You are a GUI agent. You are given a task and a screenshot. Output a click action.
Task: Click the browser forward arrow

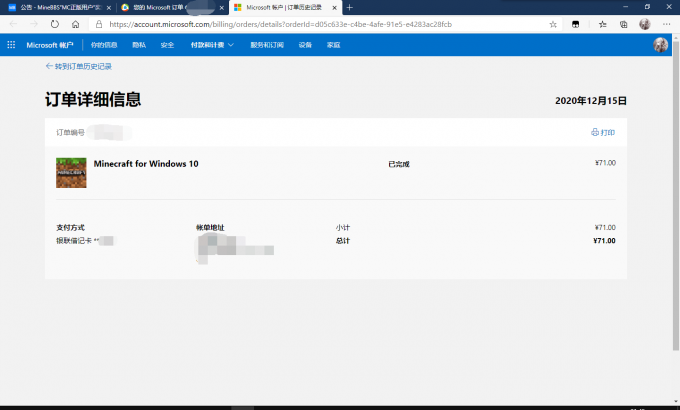pos(34,24)
